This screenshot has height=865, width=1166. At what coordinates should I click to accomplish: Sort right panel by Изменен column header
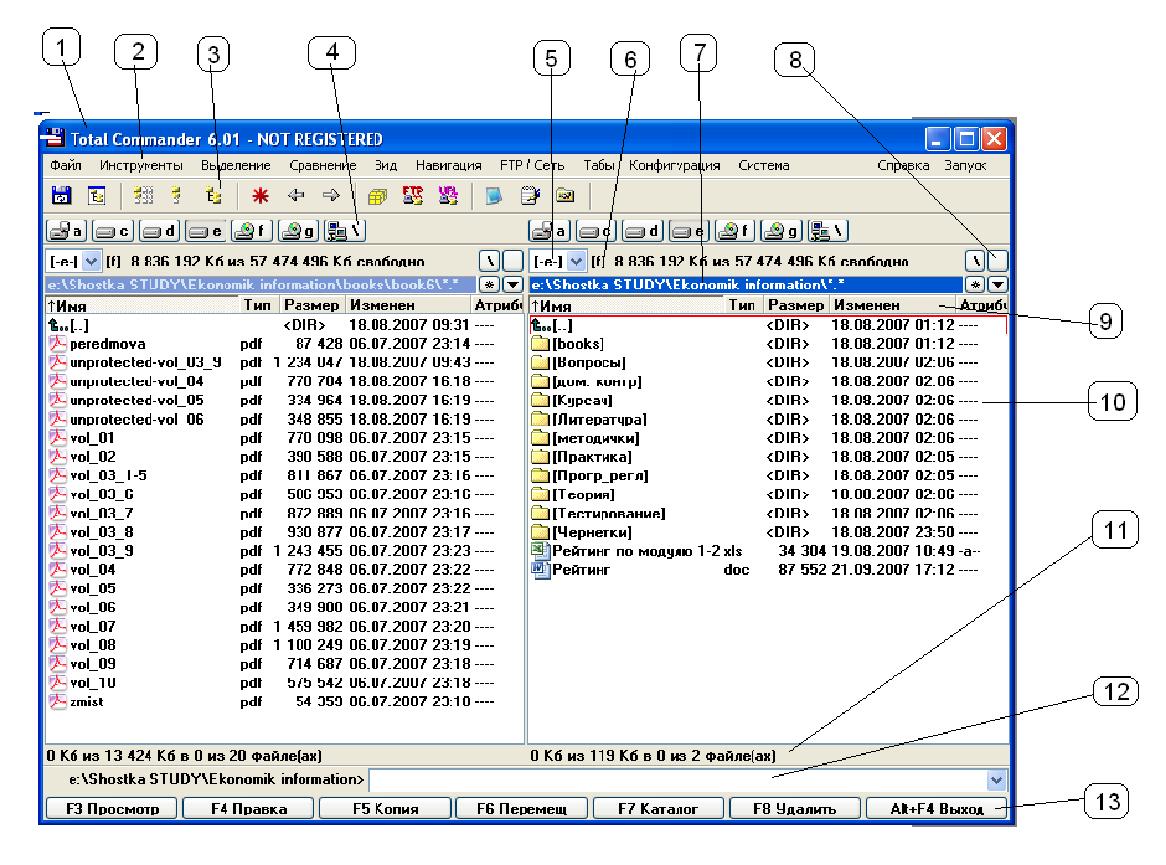coord(892,305)
